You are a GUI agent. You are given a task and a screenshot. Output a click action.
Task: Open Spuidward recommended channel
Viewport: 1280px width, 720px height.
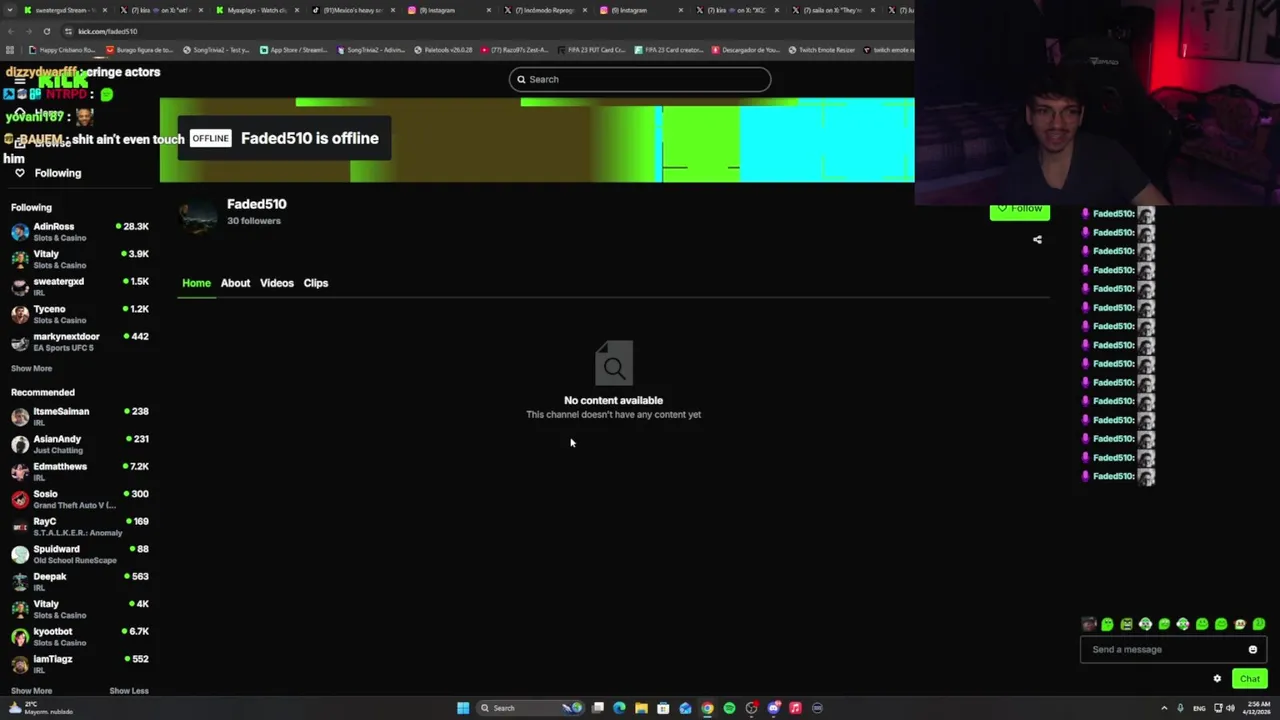80,554
